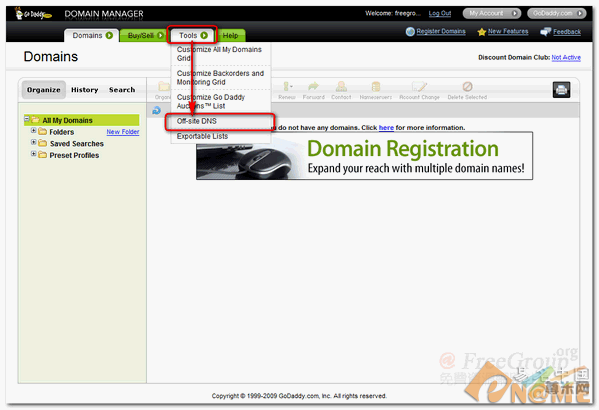
Task: Select Saved Searches tree item
Action: (x=76, y=144)
